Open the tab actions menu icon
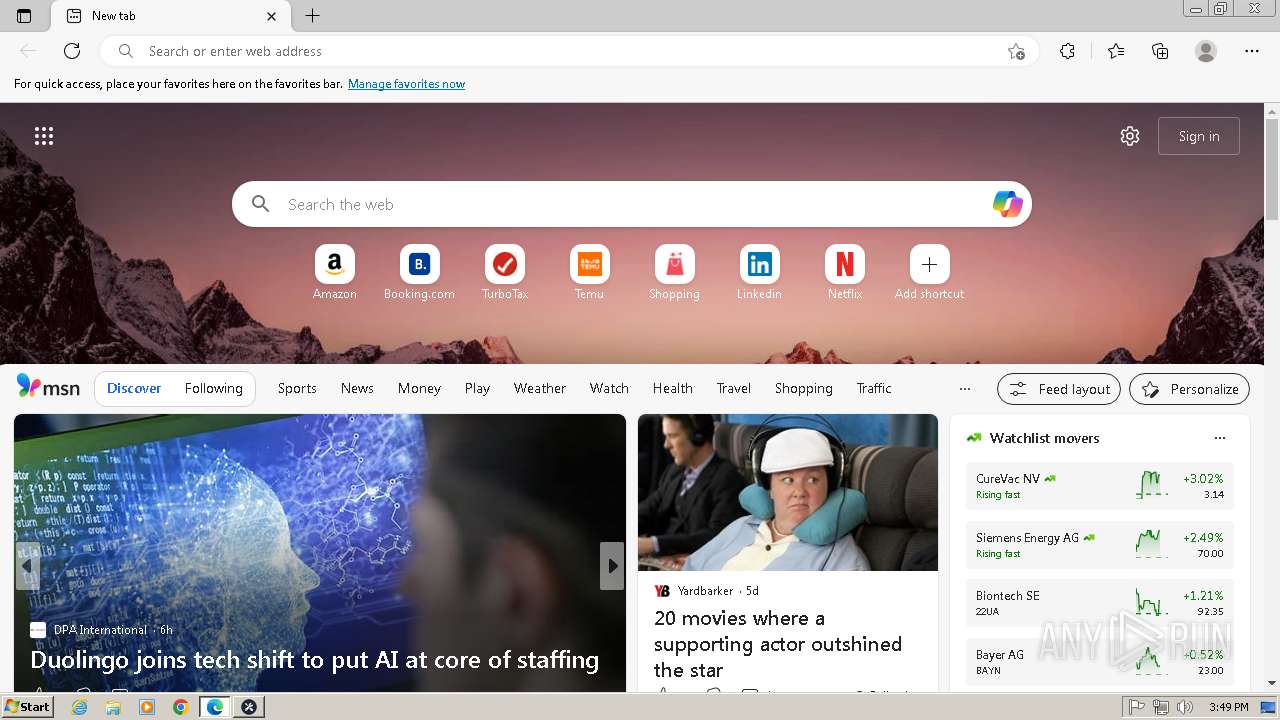 tap(24, 16)
